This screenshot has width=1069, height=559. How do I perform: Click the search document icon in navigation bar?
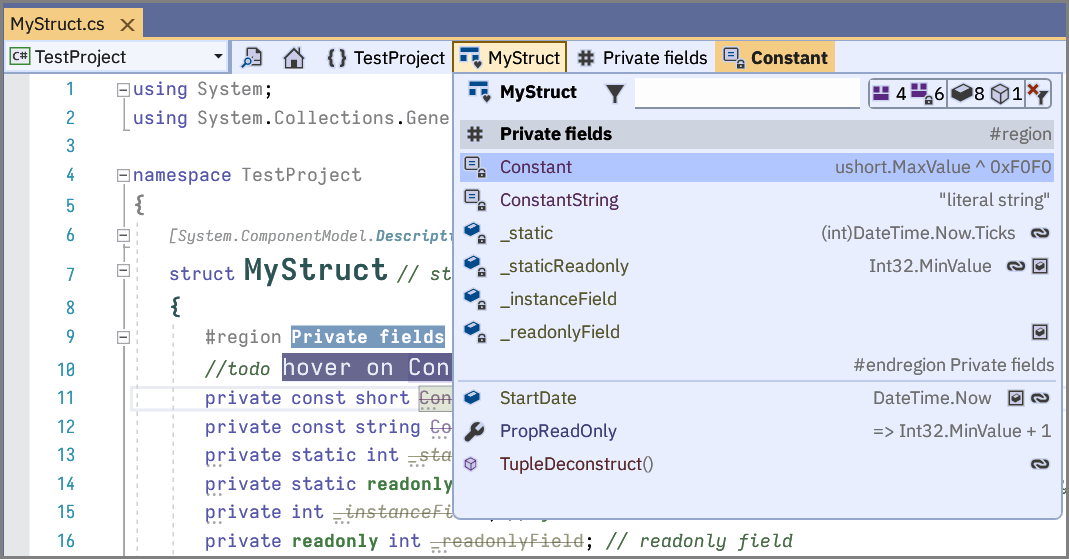click(252, 58)
